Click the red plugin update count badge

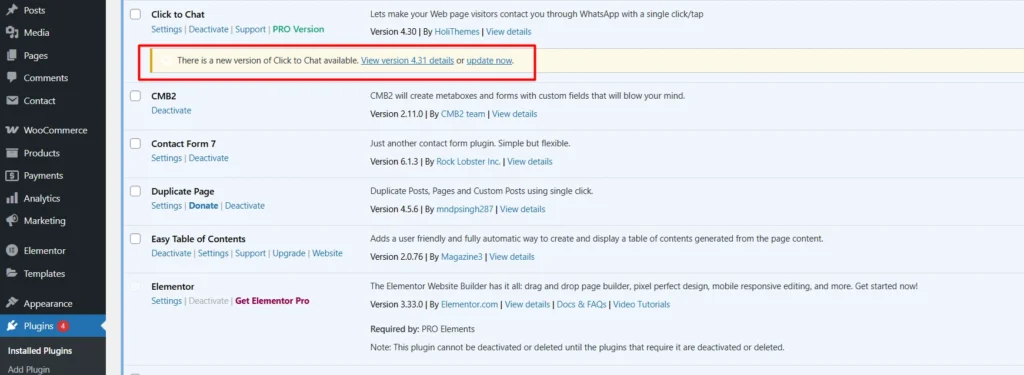click(x=63, y=326)
